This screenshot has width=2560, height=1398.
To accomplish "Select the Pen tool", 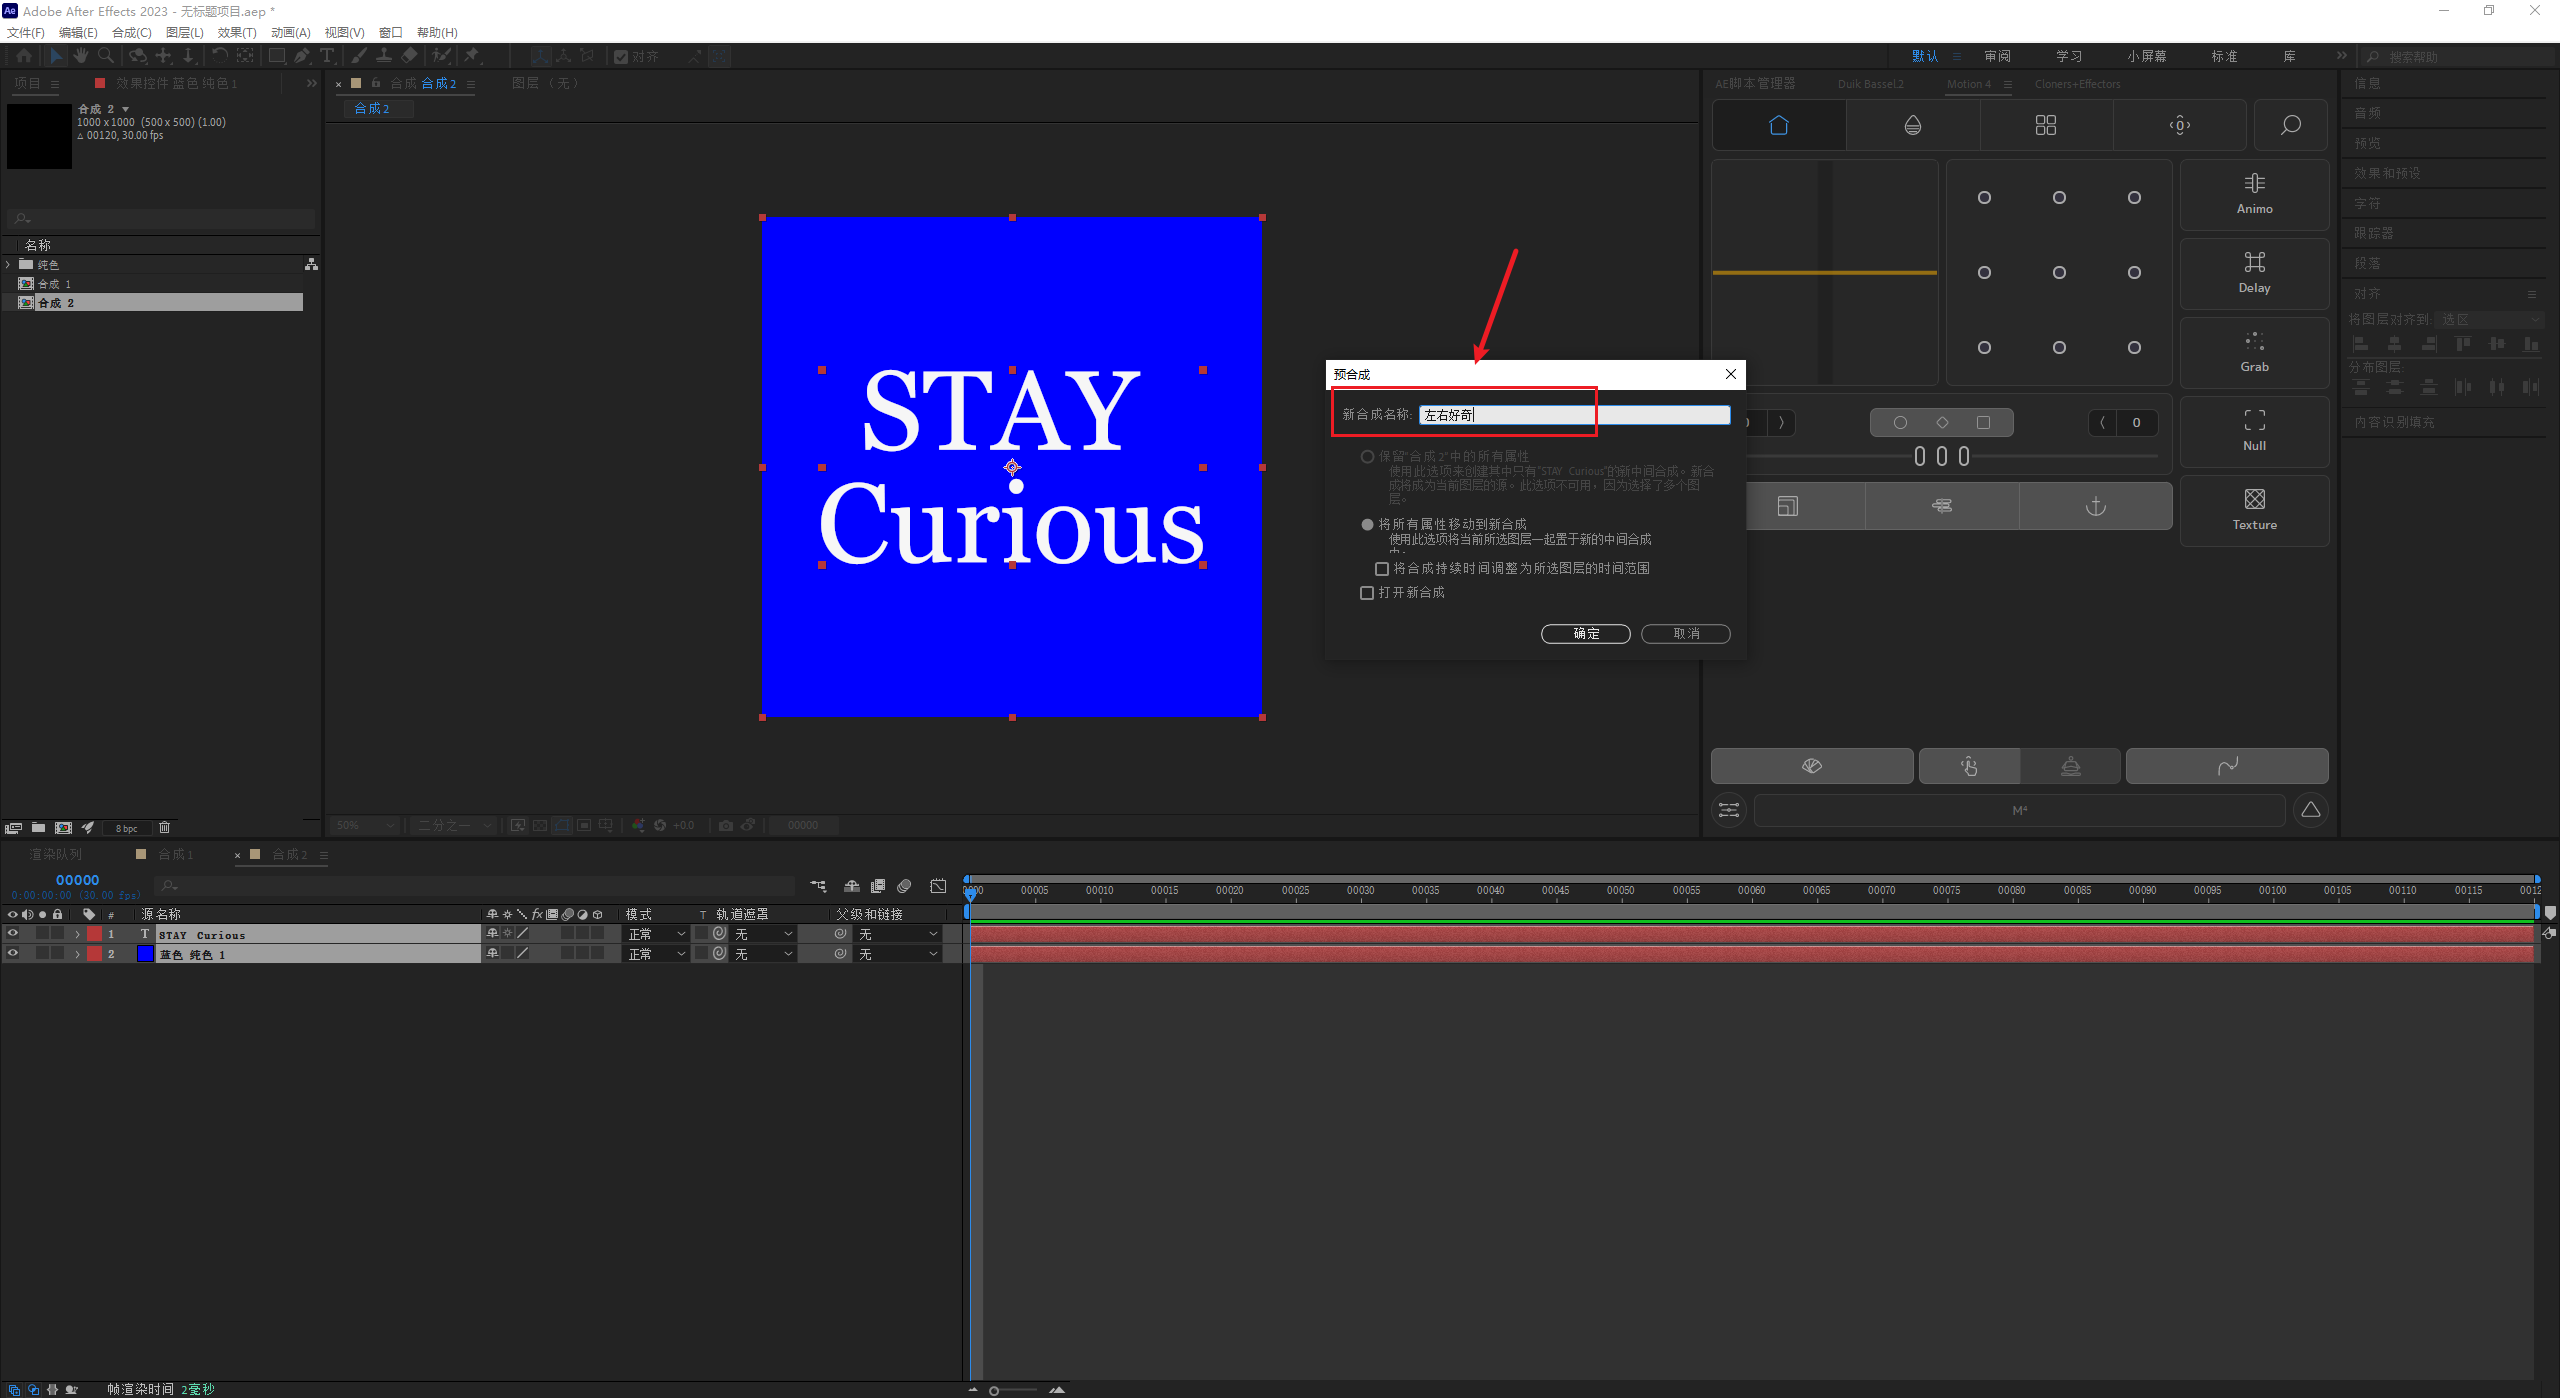I will pos(301,56).
